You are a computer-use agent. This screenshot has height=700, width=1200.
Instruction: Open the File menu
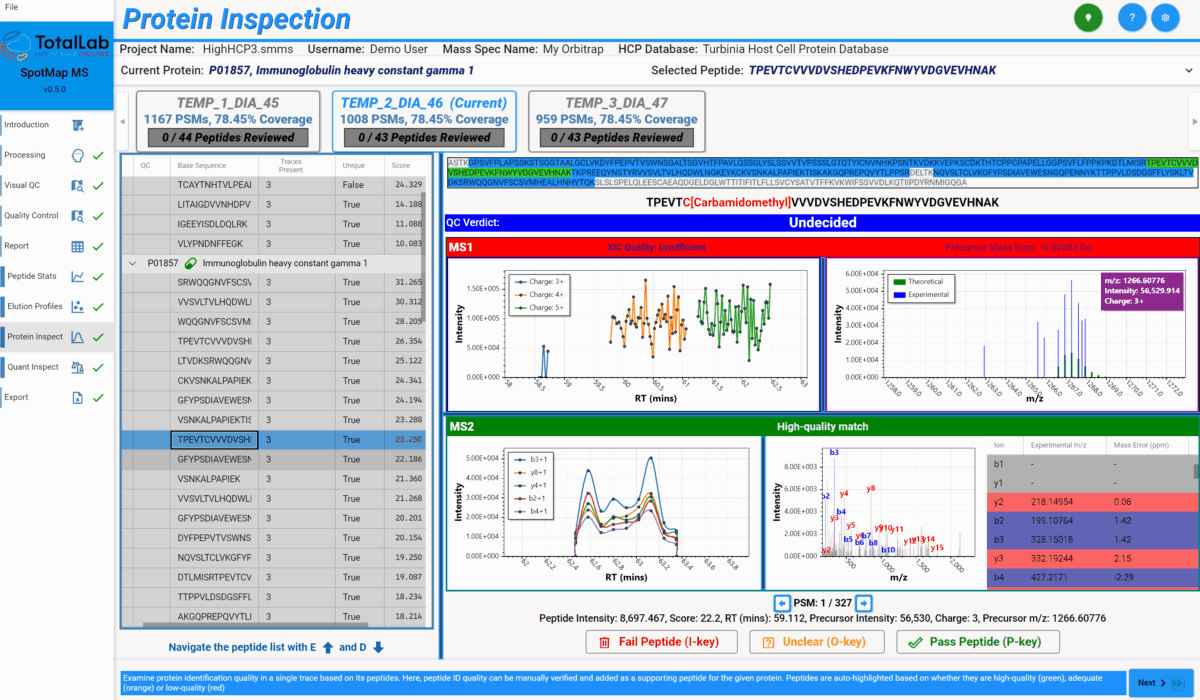pos(11,7)
